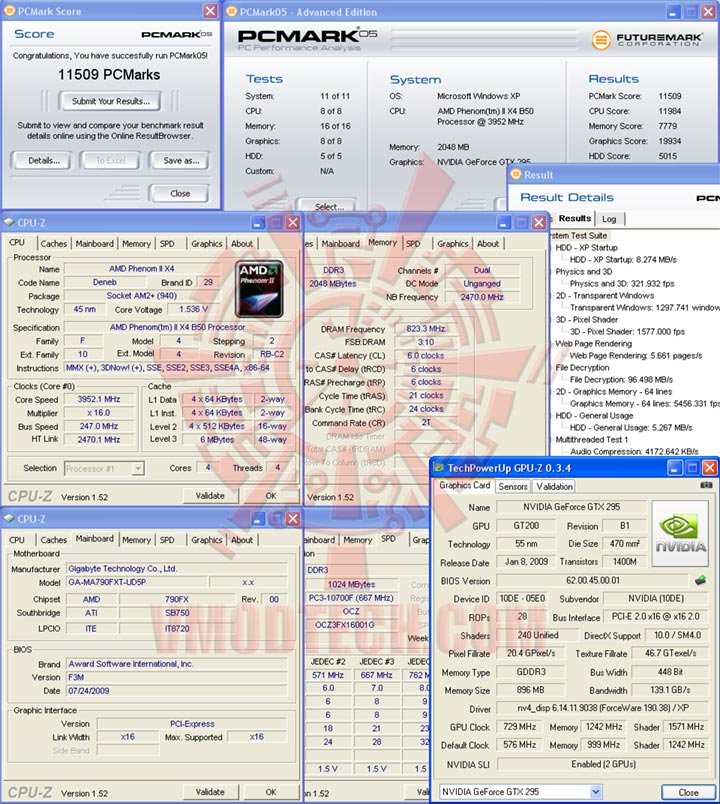
Task: Click the NVIDIA logo in GPU-Z
Action: [680, 534]
